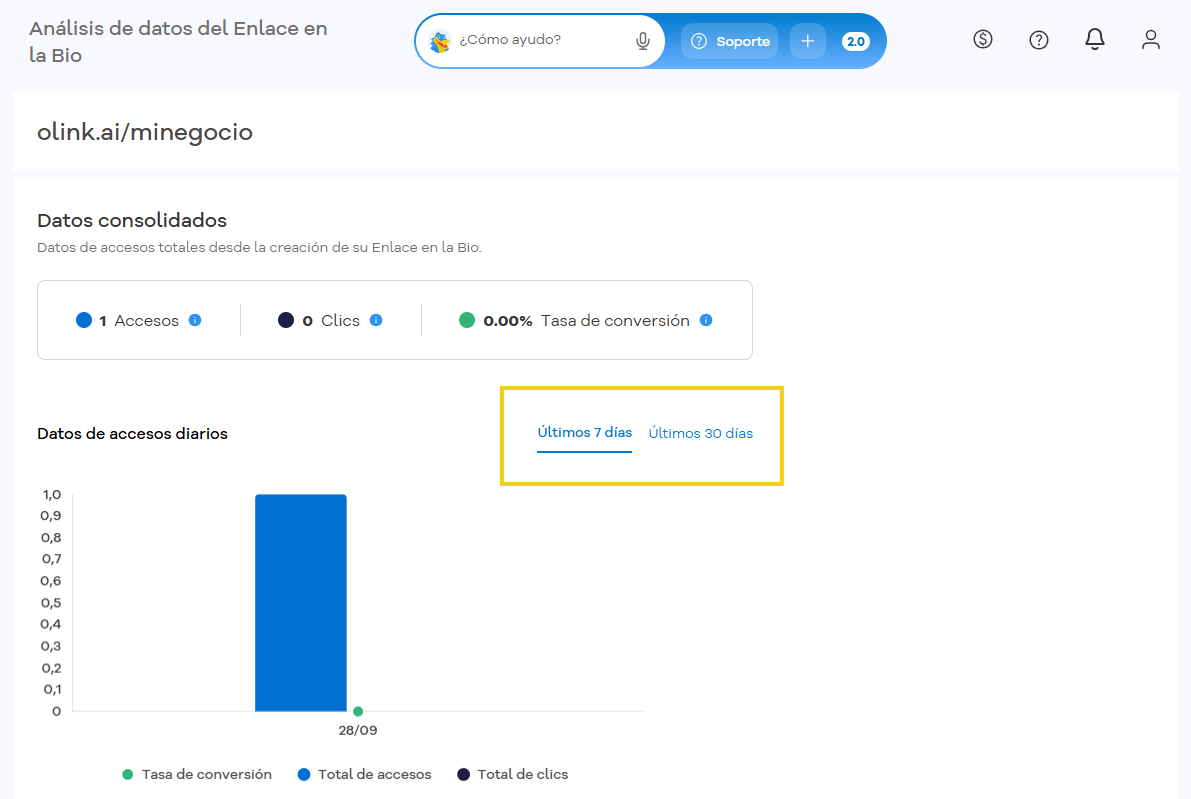Click the 2.0 version badge
The image size is (1191, 799).
855,41
